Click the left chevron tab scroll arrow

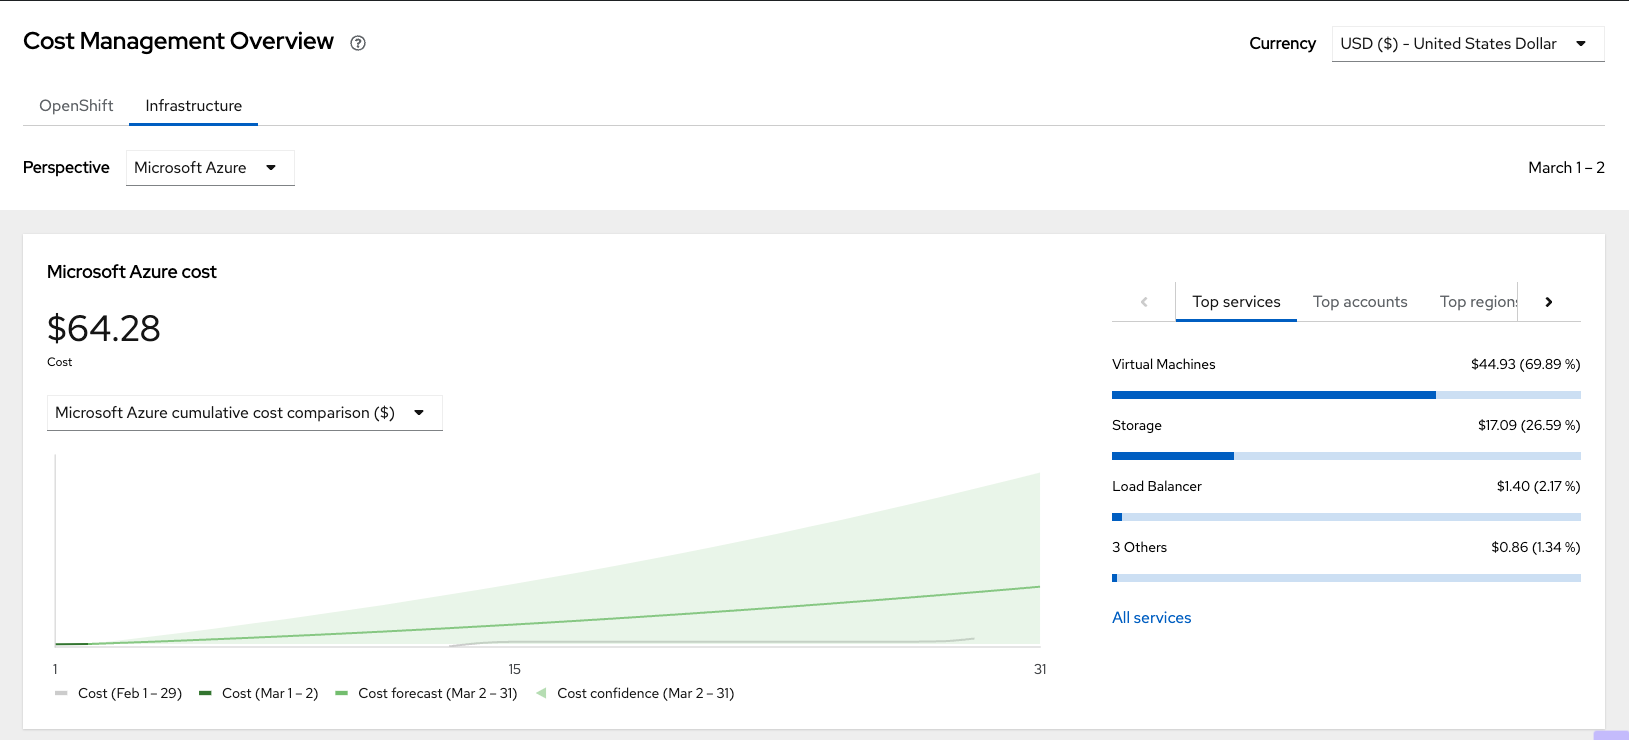[1144, 302]
